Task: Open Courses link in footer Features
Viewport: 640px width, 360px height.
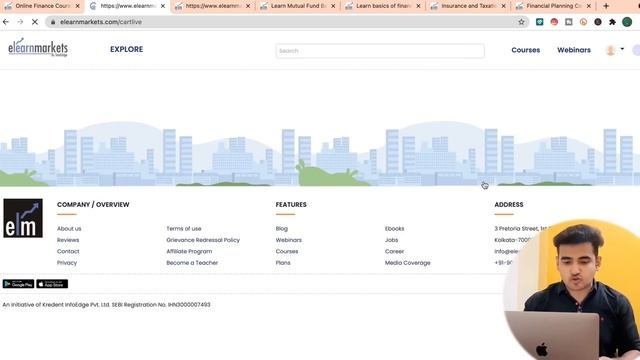Action: pyautogui.click(x=287, y=251)
